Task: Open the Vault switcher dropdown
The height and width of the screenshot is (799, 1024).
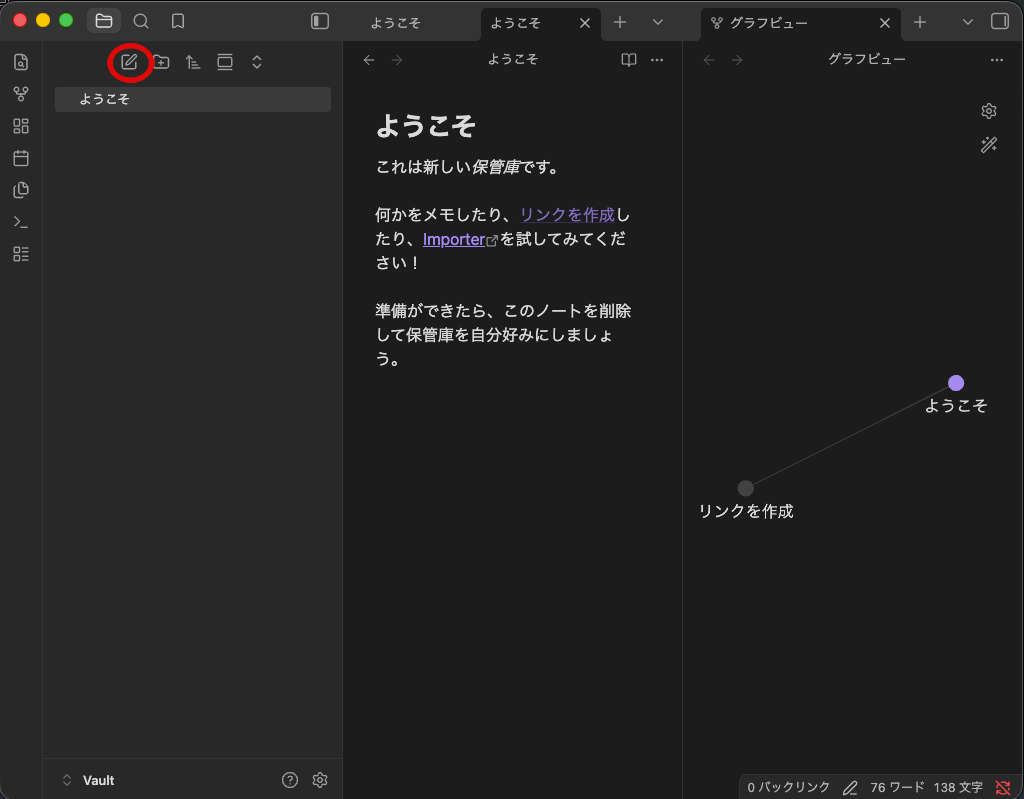Action: 89,780
